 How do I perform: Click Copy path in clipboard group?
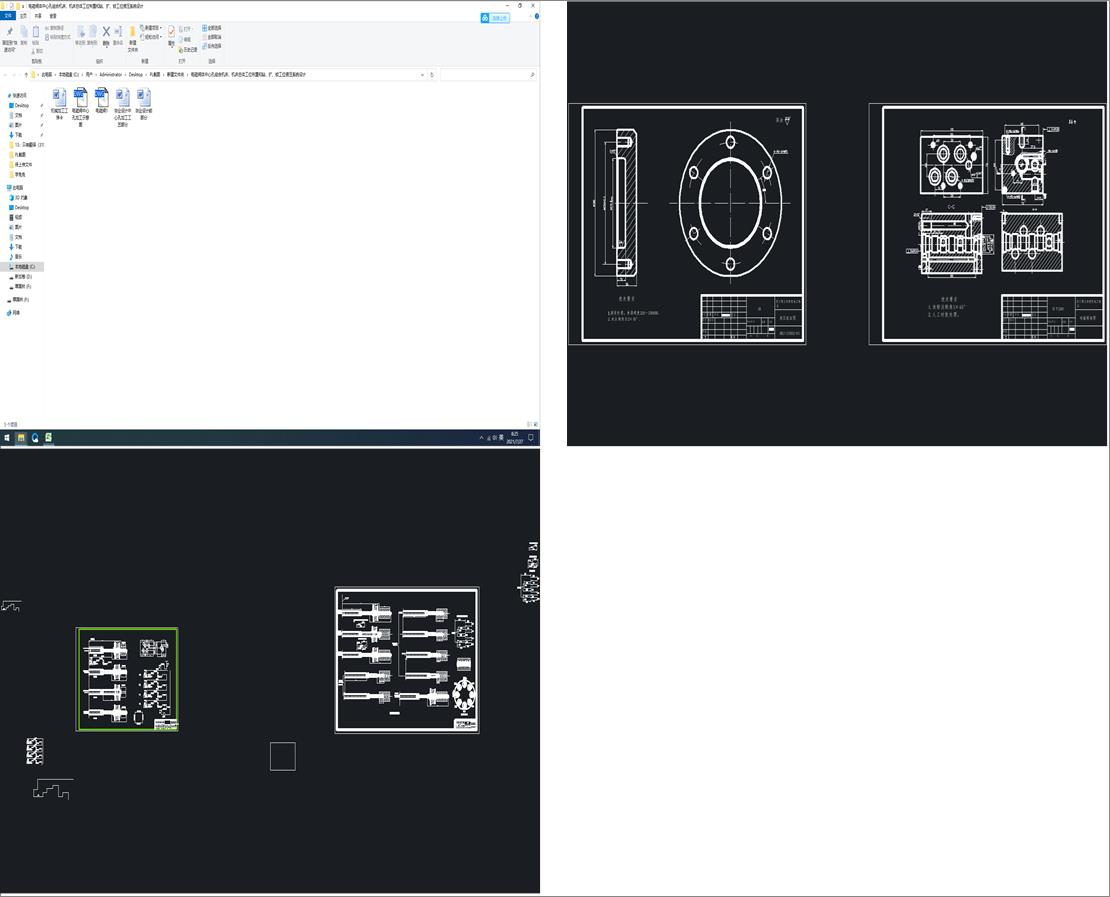click(55, 28)
